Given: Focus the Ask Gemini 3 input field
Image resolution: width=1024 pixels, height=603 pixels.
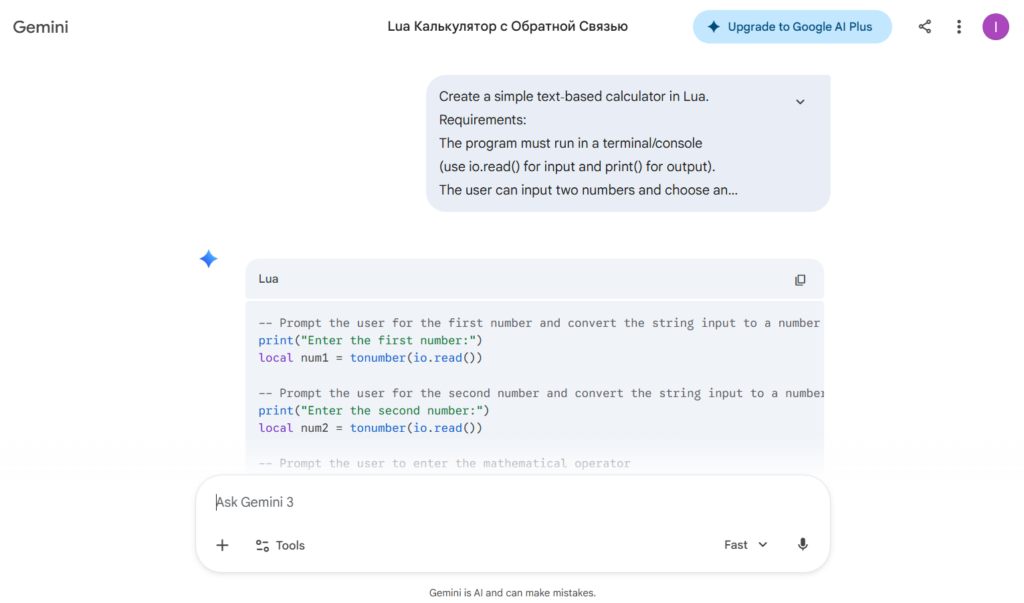Looking at the screenshot, I should 513,502.
